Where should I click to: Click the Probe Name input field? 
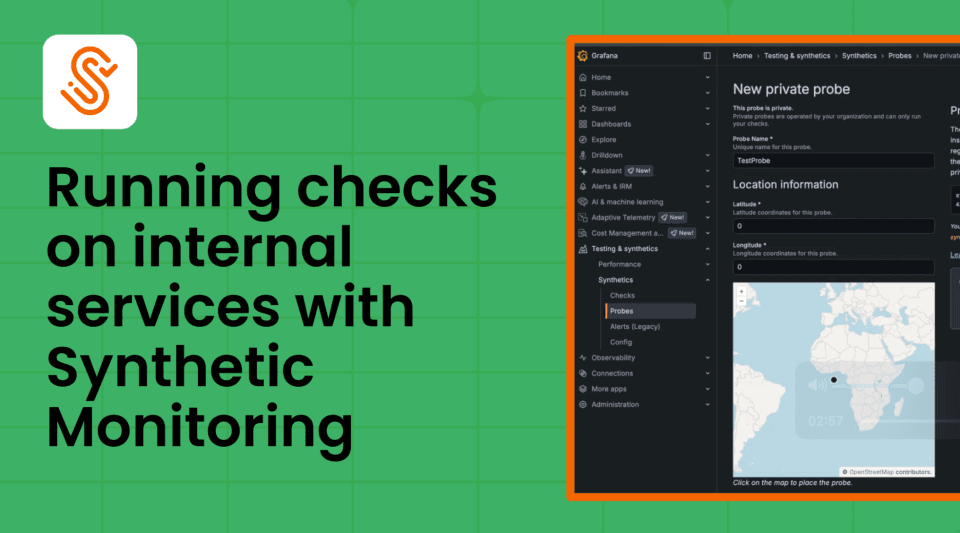(833, 161)
